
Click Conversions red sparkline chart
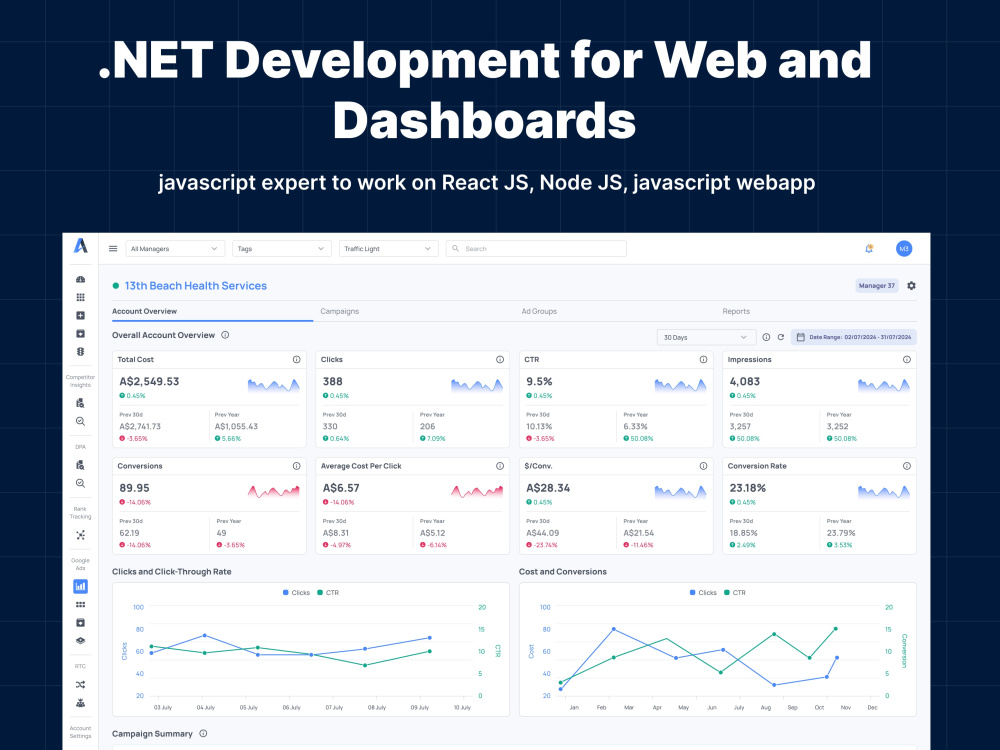[274, 491]
